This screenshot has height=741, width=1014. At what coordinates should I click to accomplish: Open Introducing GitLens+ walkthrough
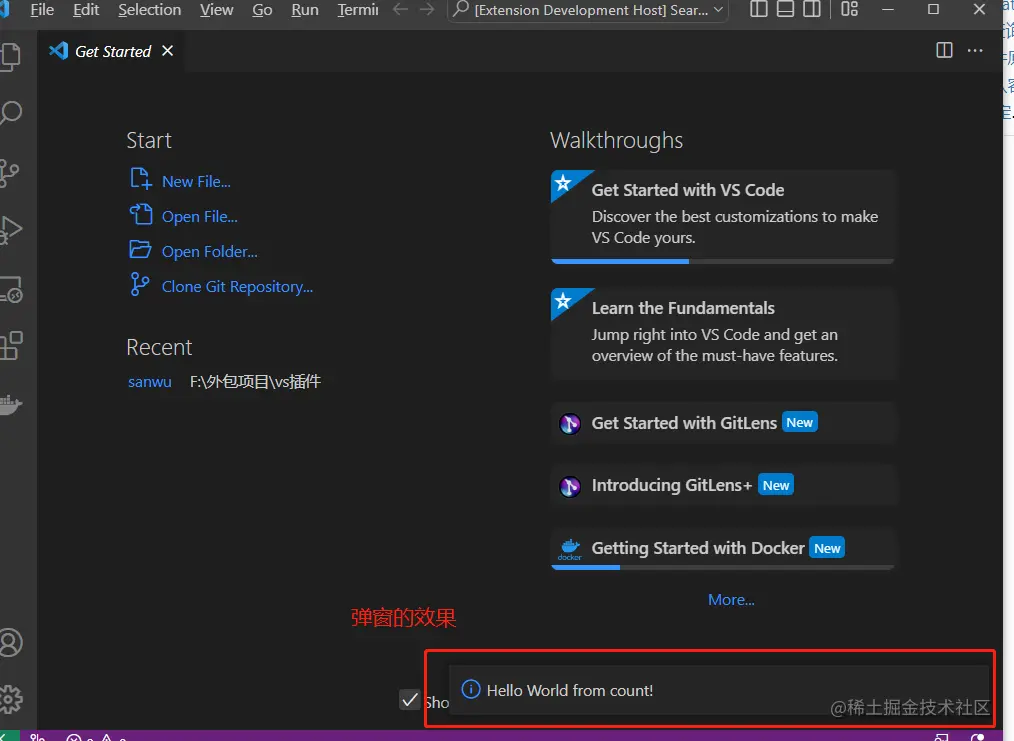point(722,486)
